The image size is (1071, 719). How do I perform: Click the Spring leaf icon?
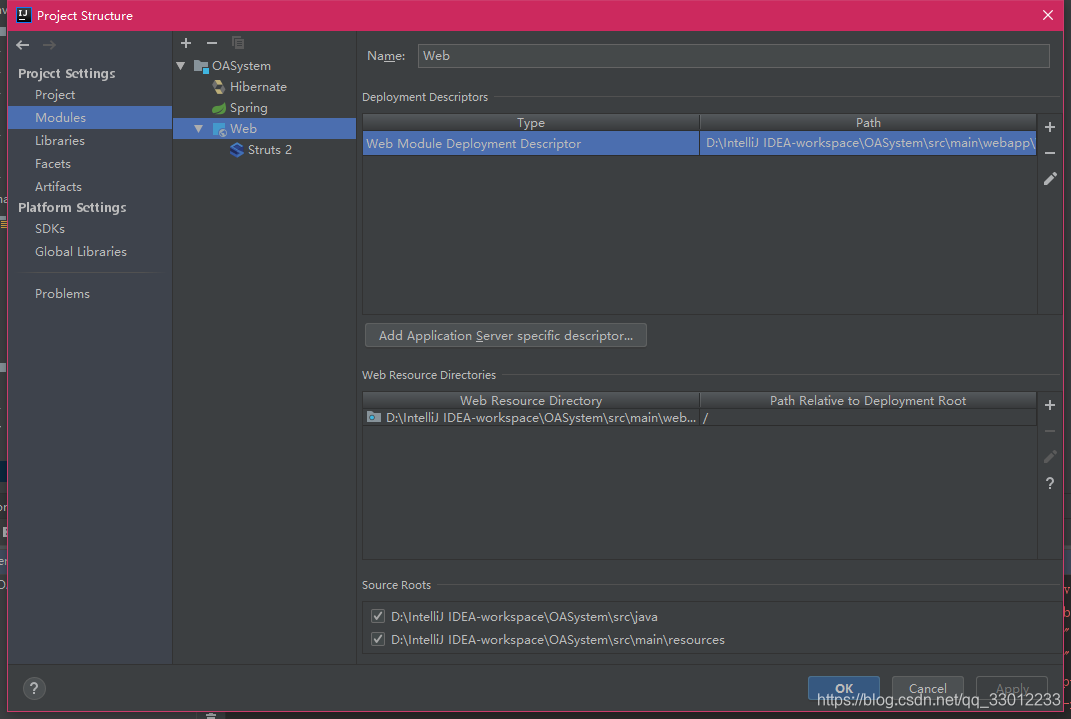tap(219, 108)
